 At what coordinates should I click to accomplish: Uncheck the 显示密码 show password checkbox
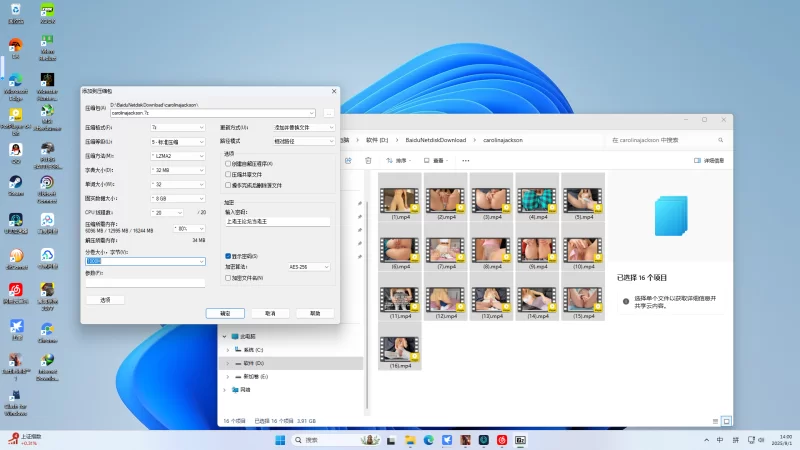228,256
